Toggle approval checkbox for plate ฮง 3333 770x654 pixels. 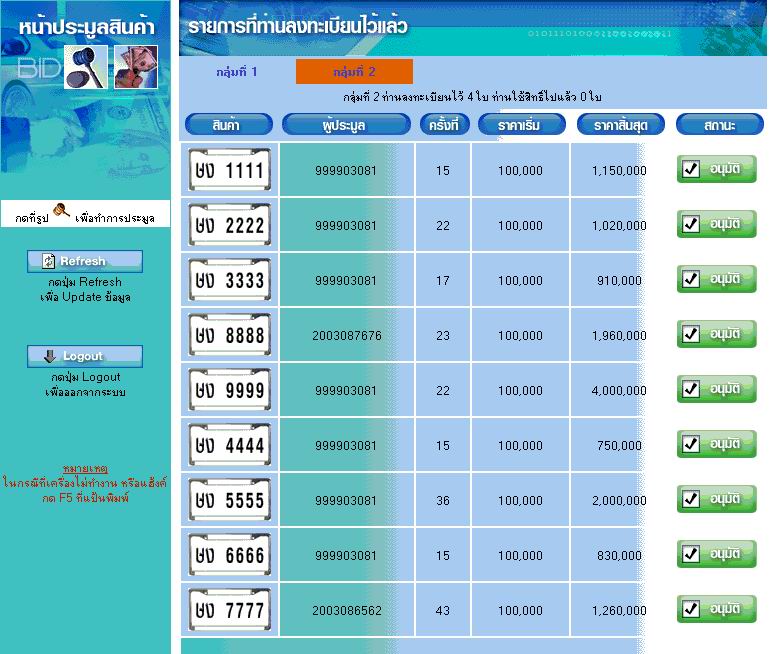tap(690, 280)
